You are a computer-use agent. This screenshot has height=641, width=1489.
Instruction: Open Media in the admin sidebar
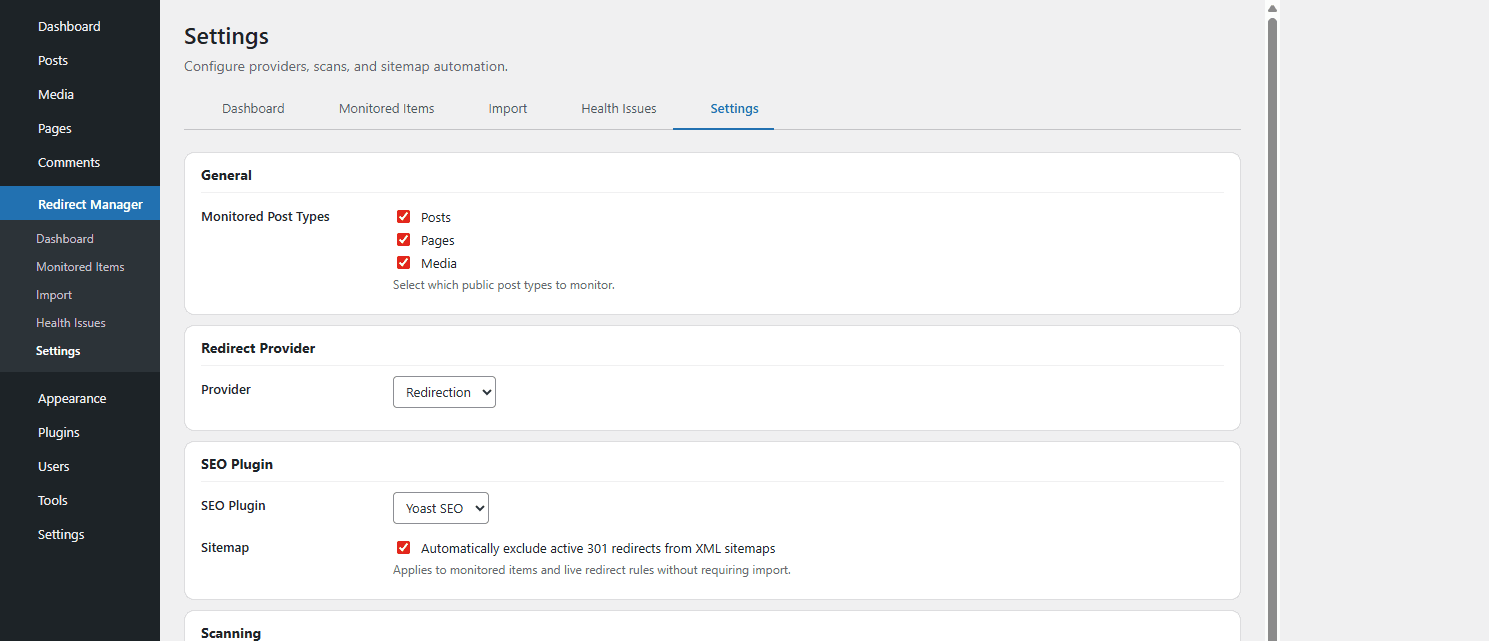(56, 94)
